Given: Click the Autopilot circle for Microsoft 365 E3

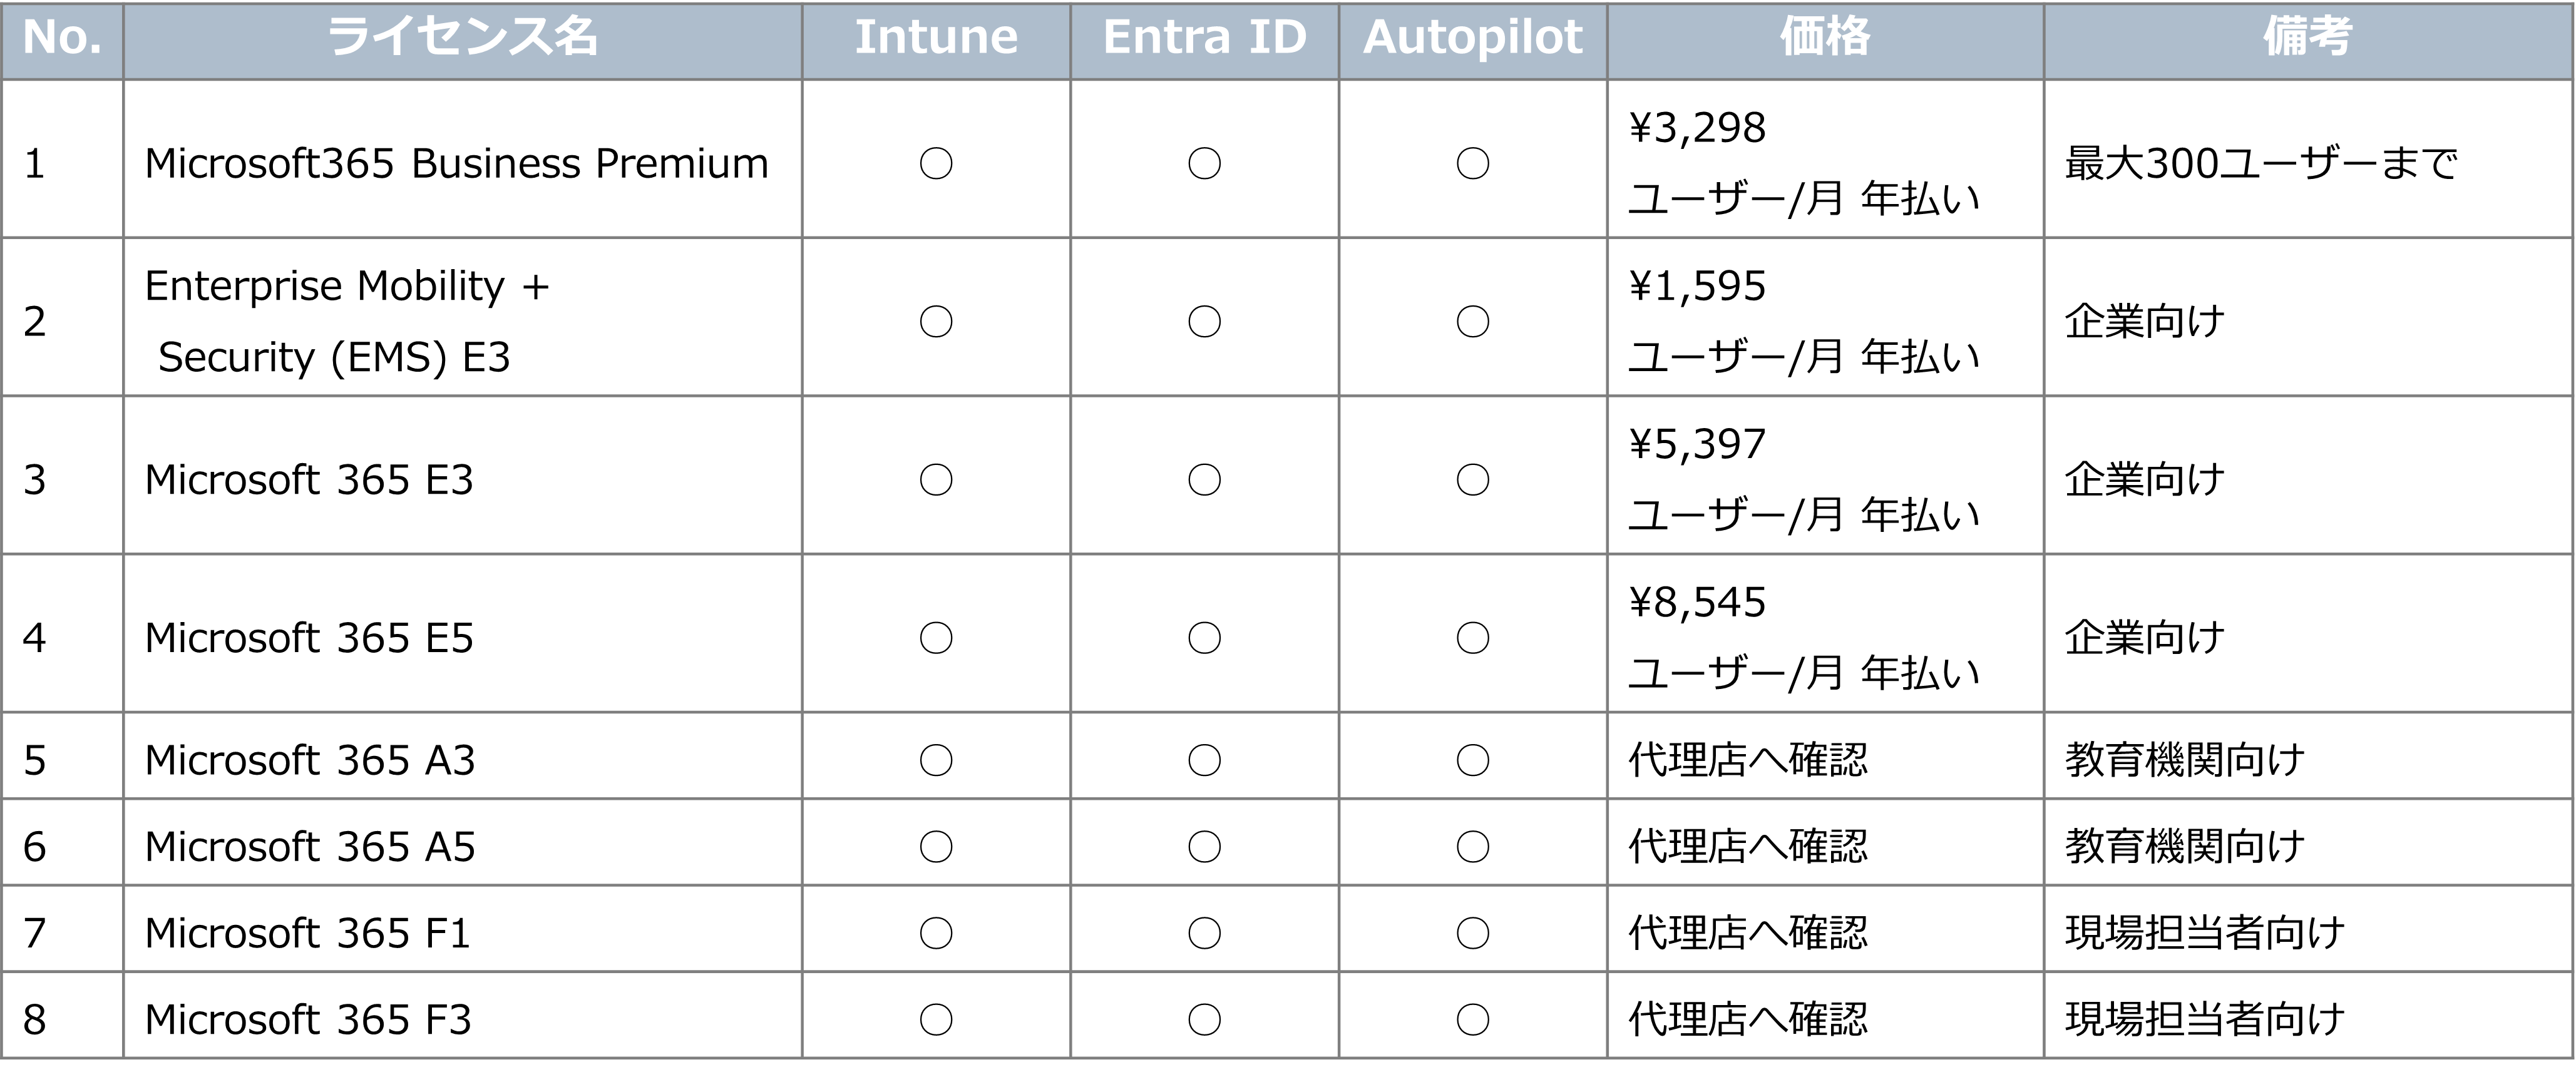Looking at the screenshot, I should coord(1473,479).
